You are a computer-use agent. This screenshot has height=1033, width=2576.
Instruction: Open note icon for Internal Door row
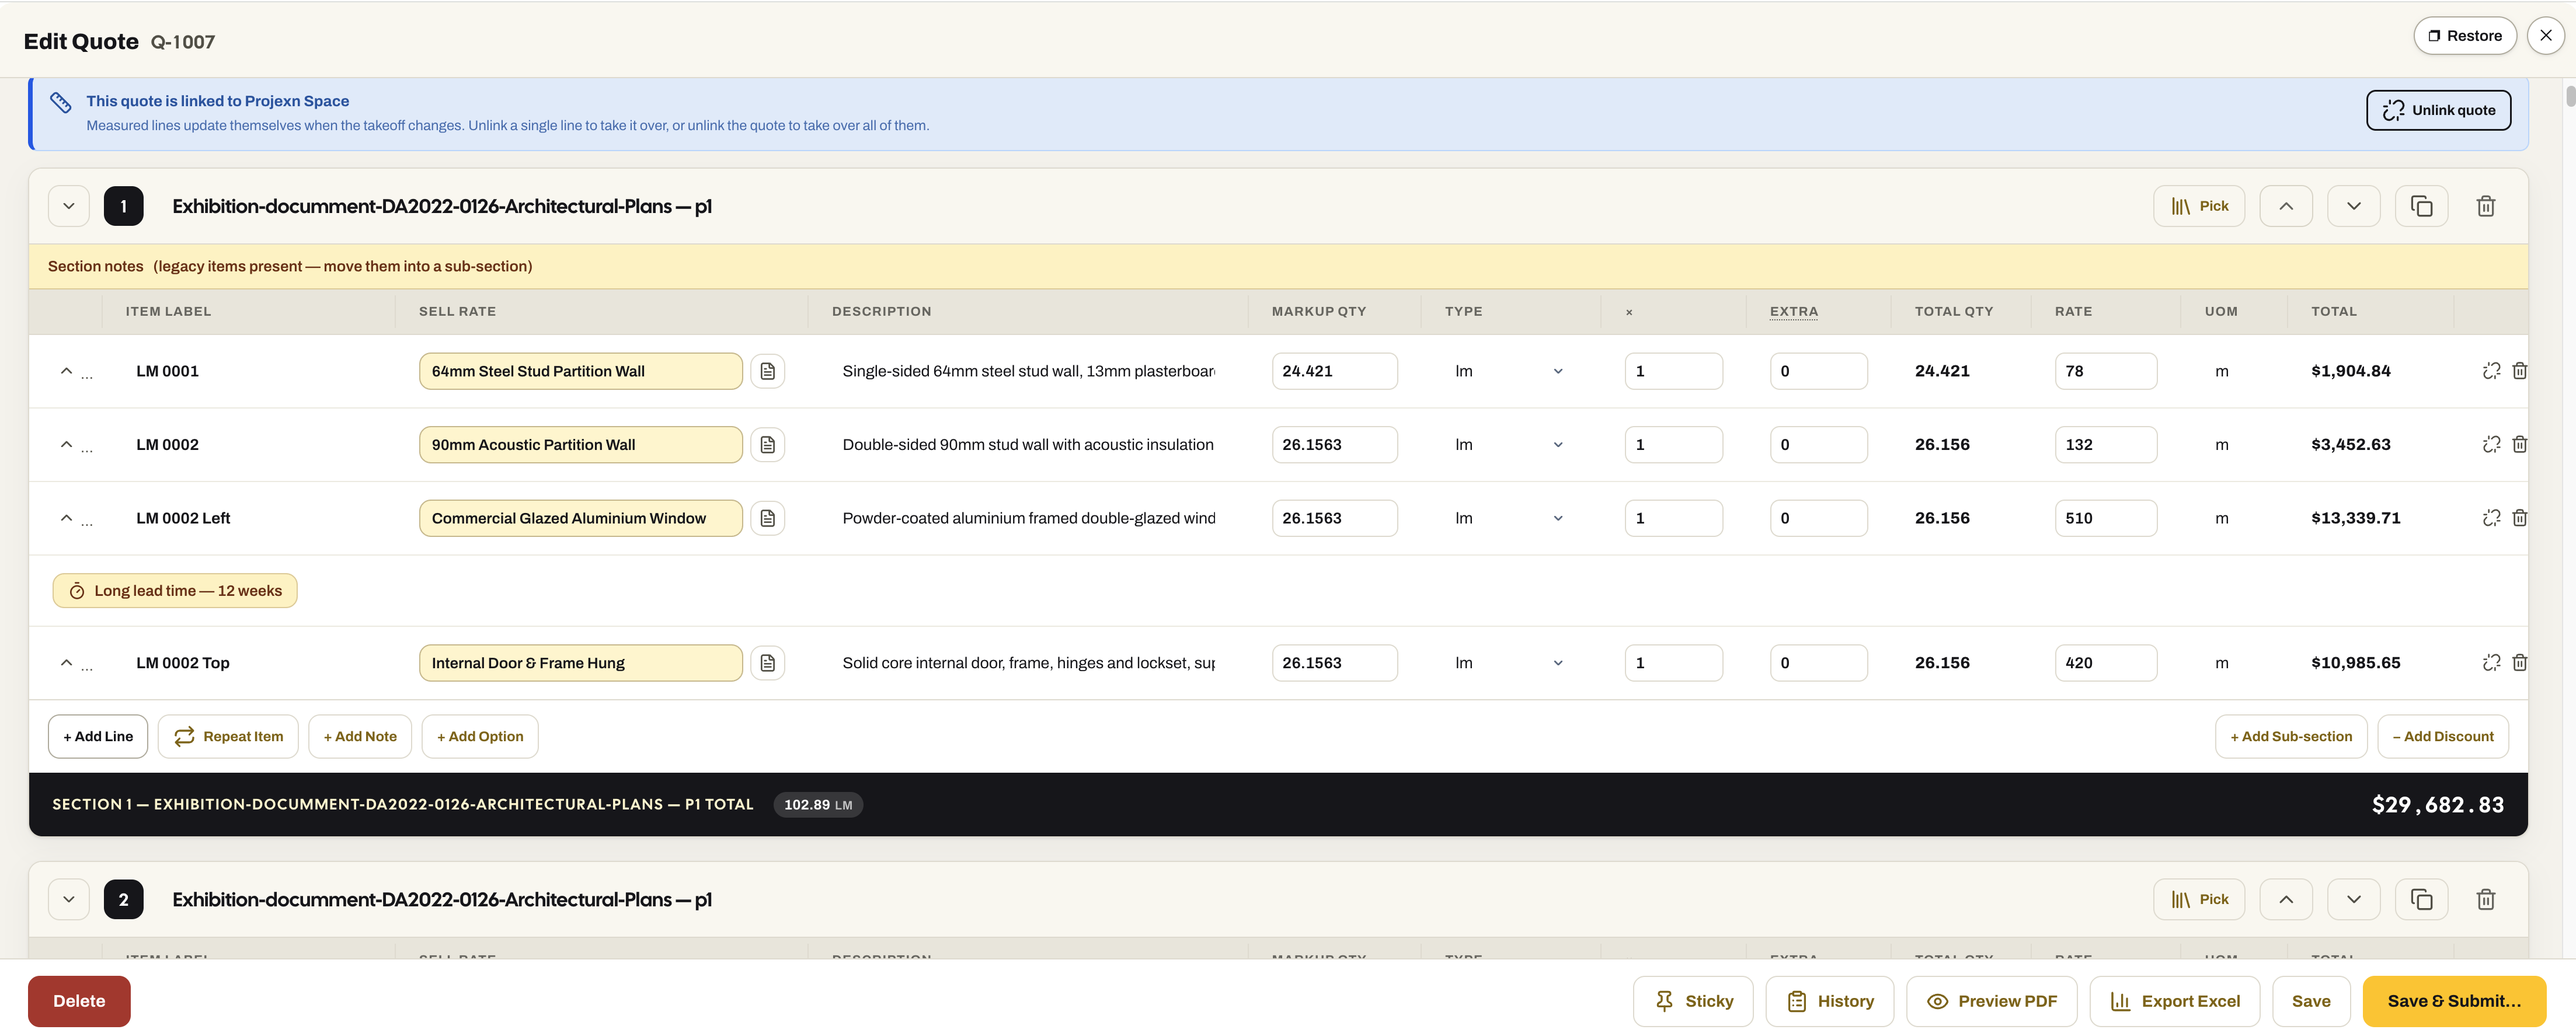[767, 662]
